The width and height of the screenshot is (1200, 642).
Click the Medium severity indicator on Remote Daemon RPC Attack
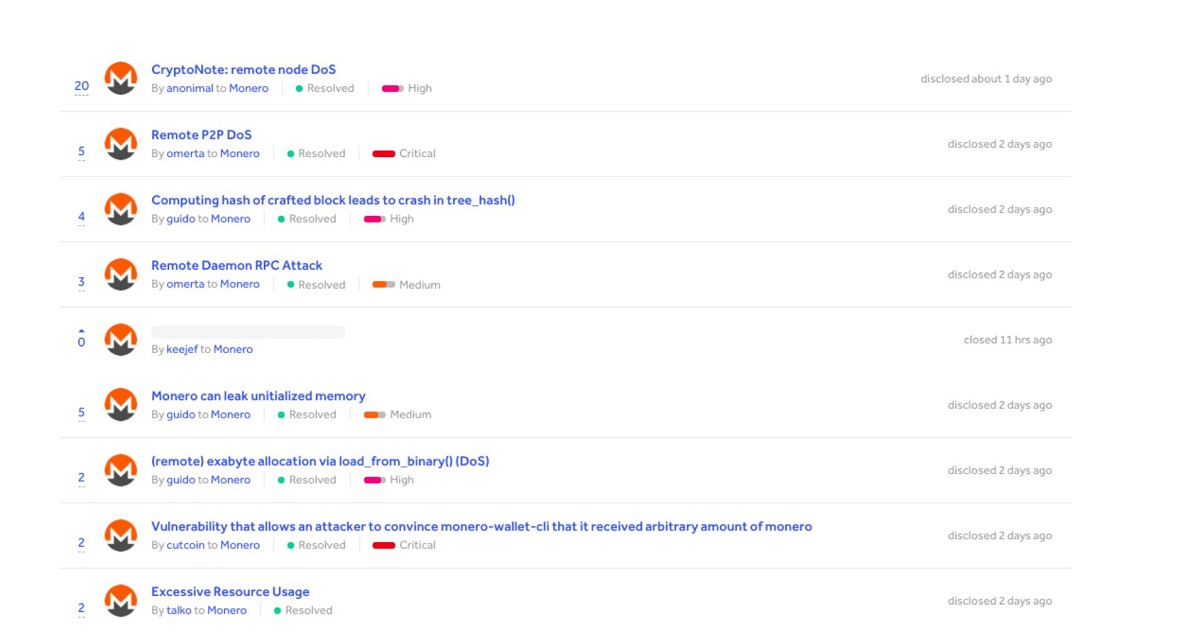406,284
